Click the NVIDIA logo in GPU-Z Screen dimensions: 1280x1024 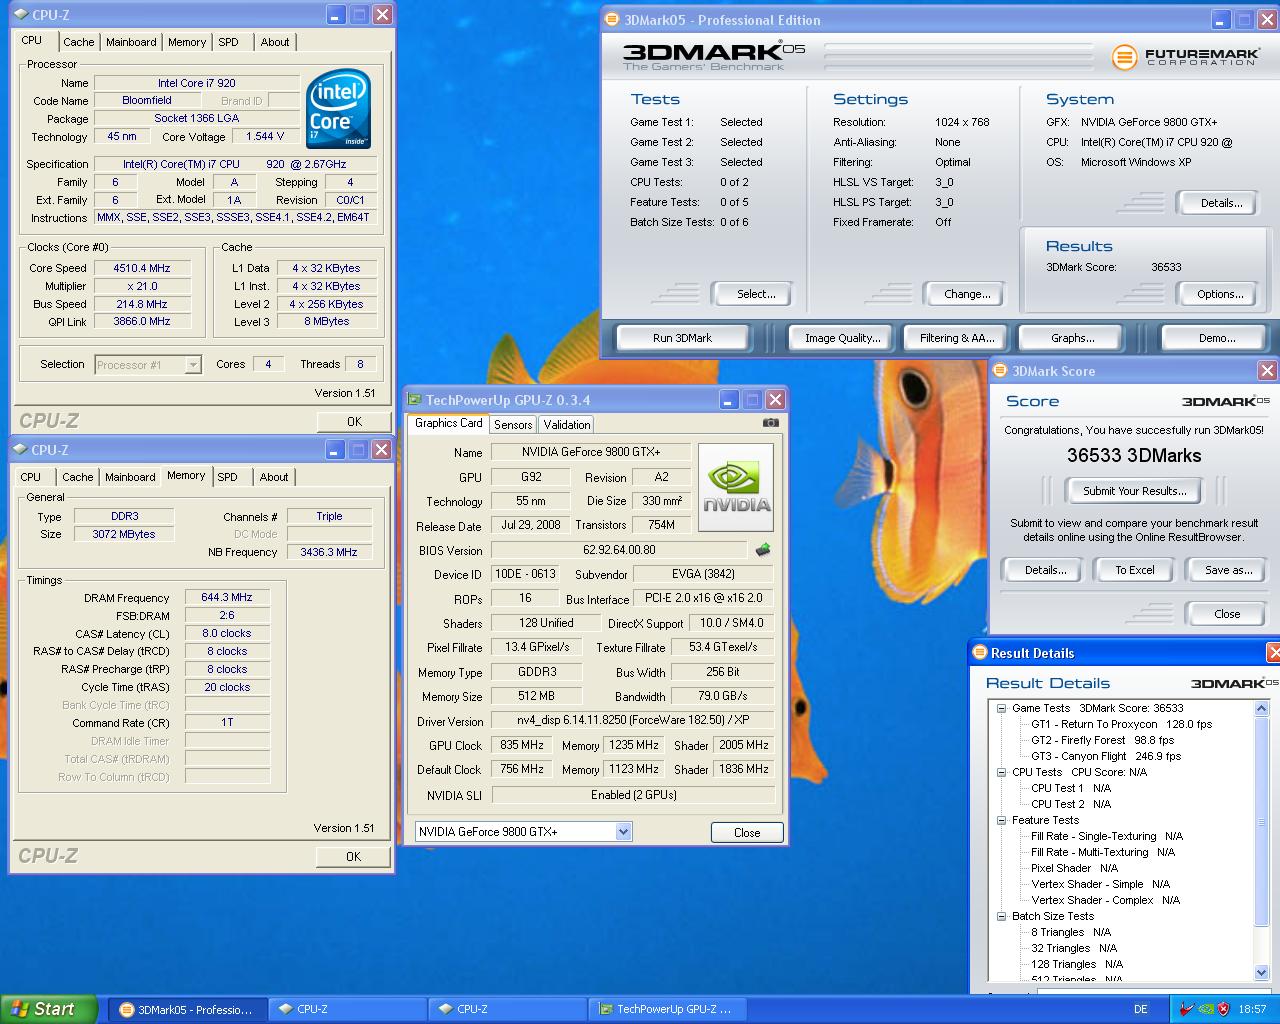click(735, 487)
